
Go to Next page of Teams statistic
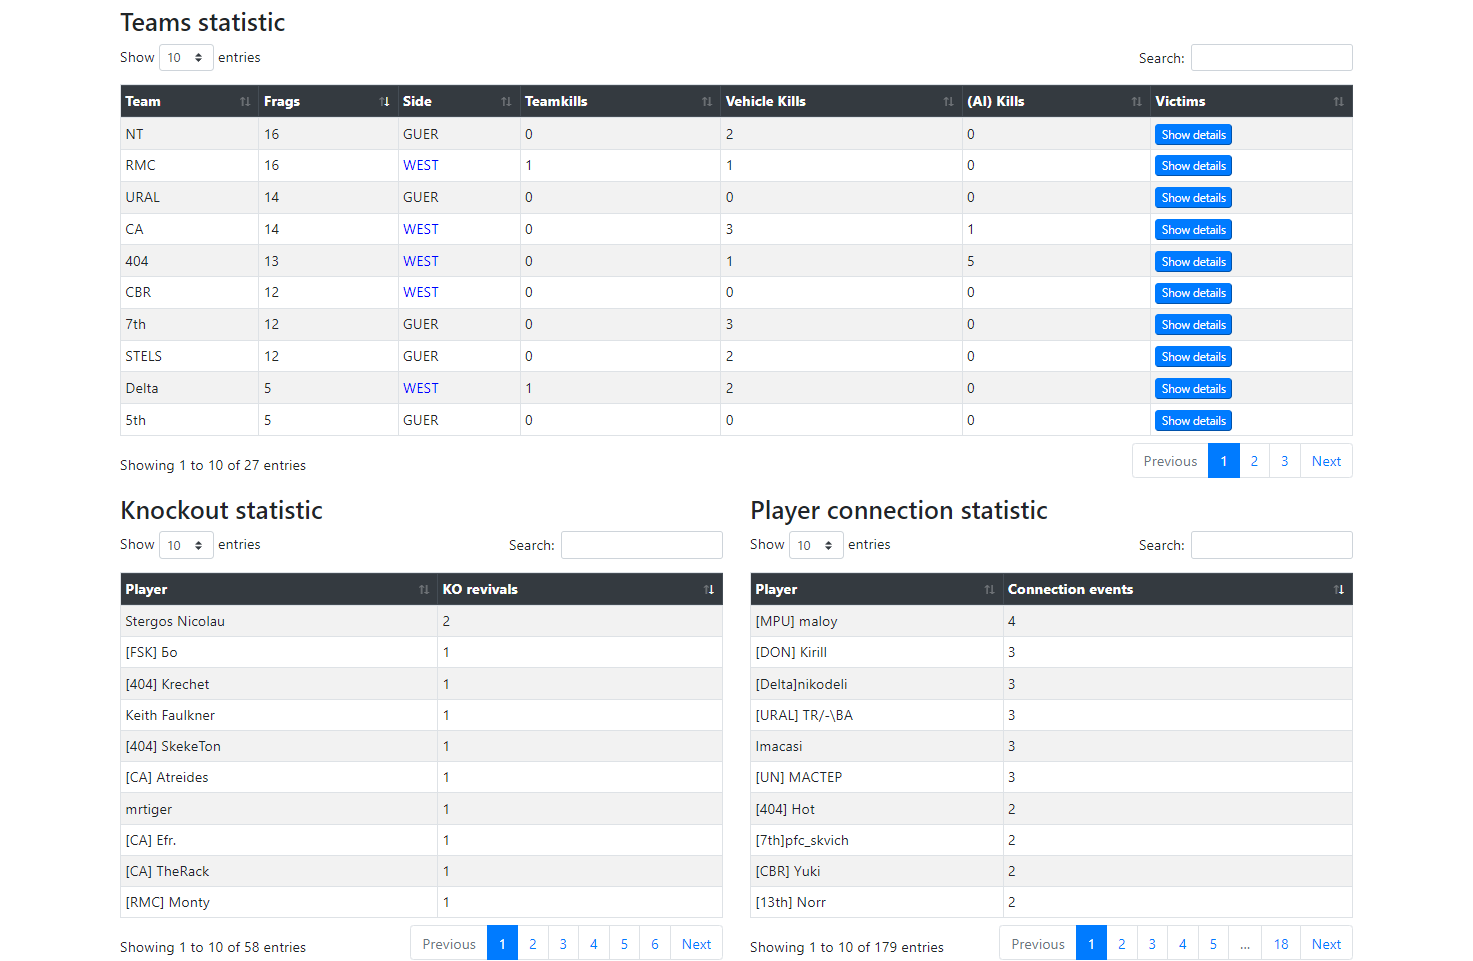(x=1325, y=460)
